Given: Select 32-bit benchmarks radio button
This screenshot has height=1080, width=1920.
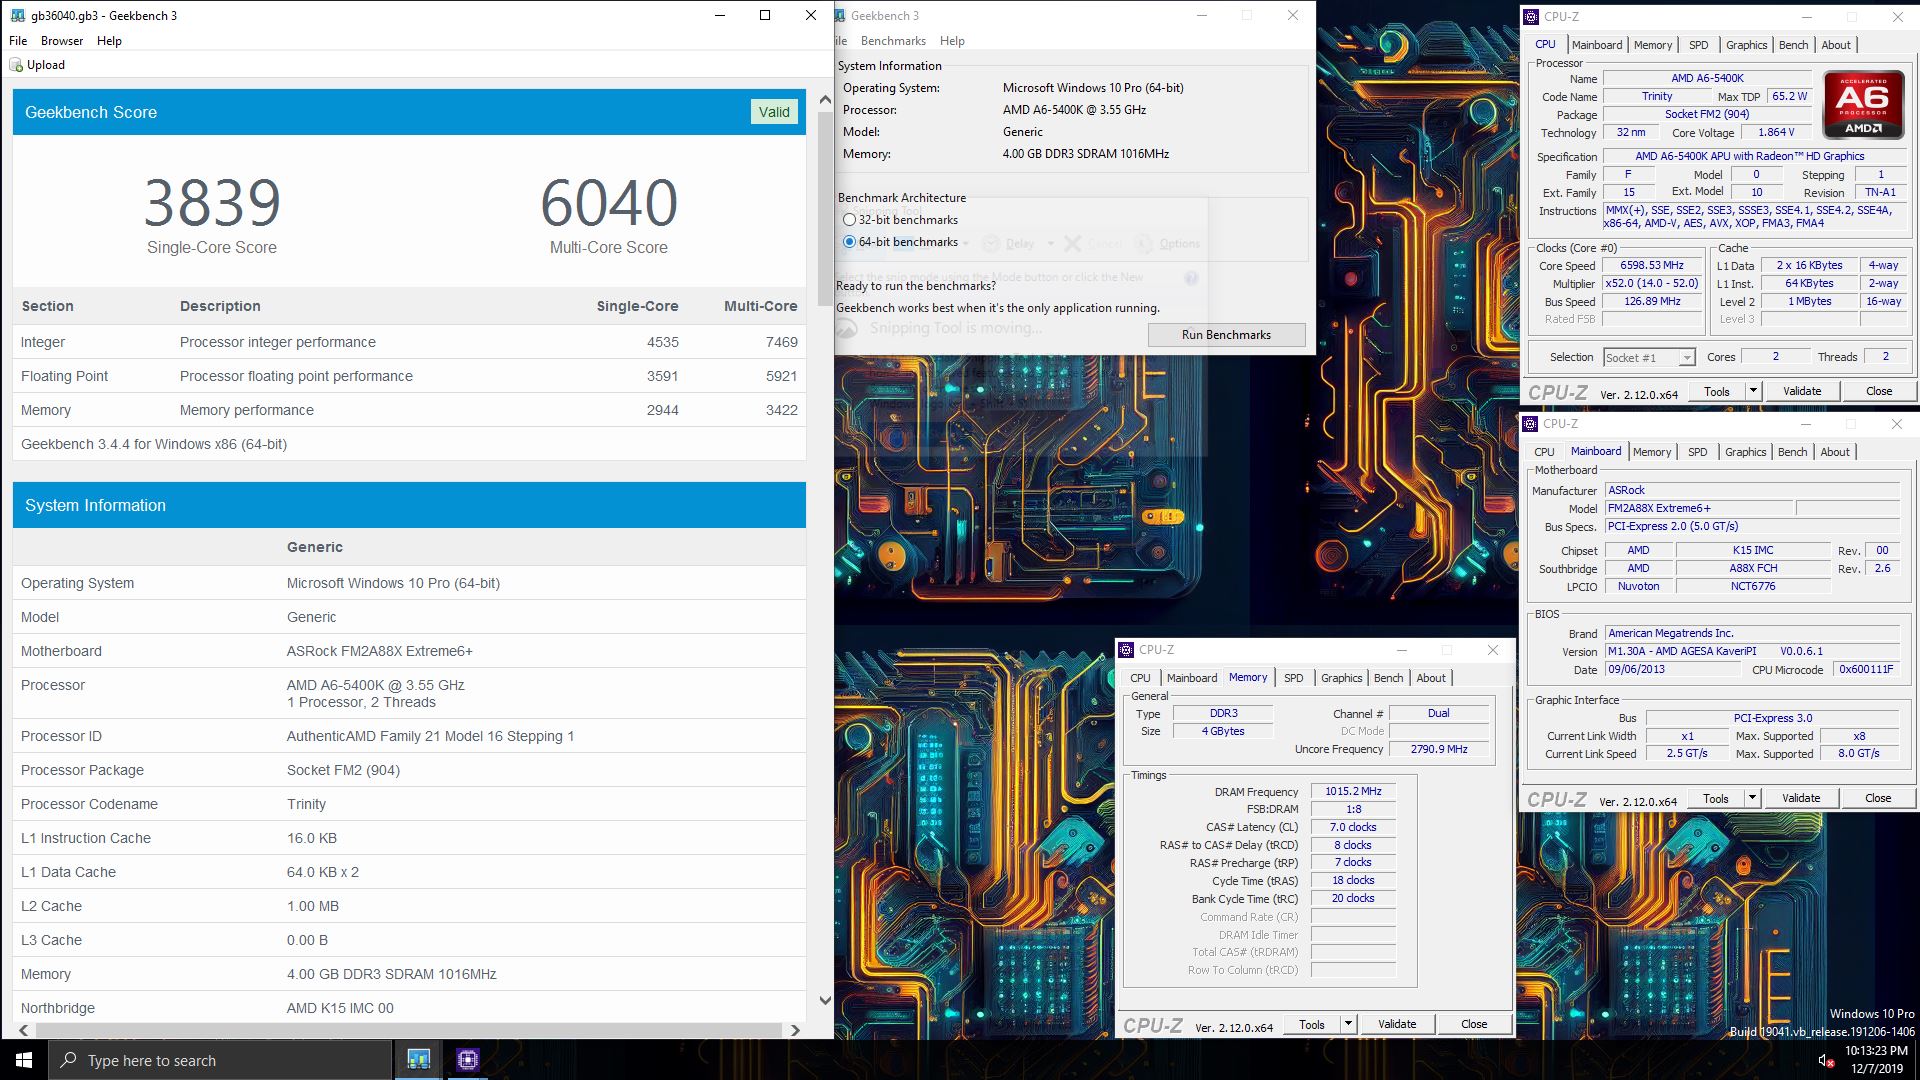Looking at the screenshot, I should [x=849, y=220].
